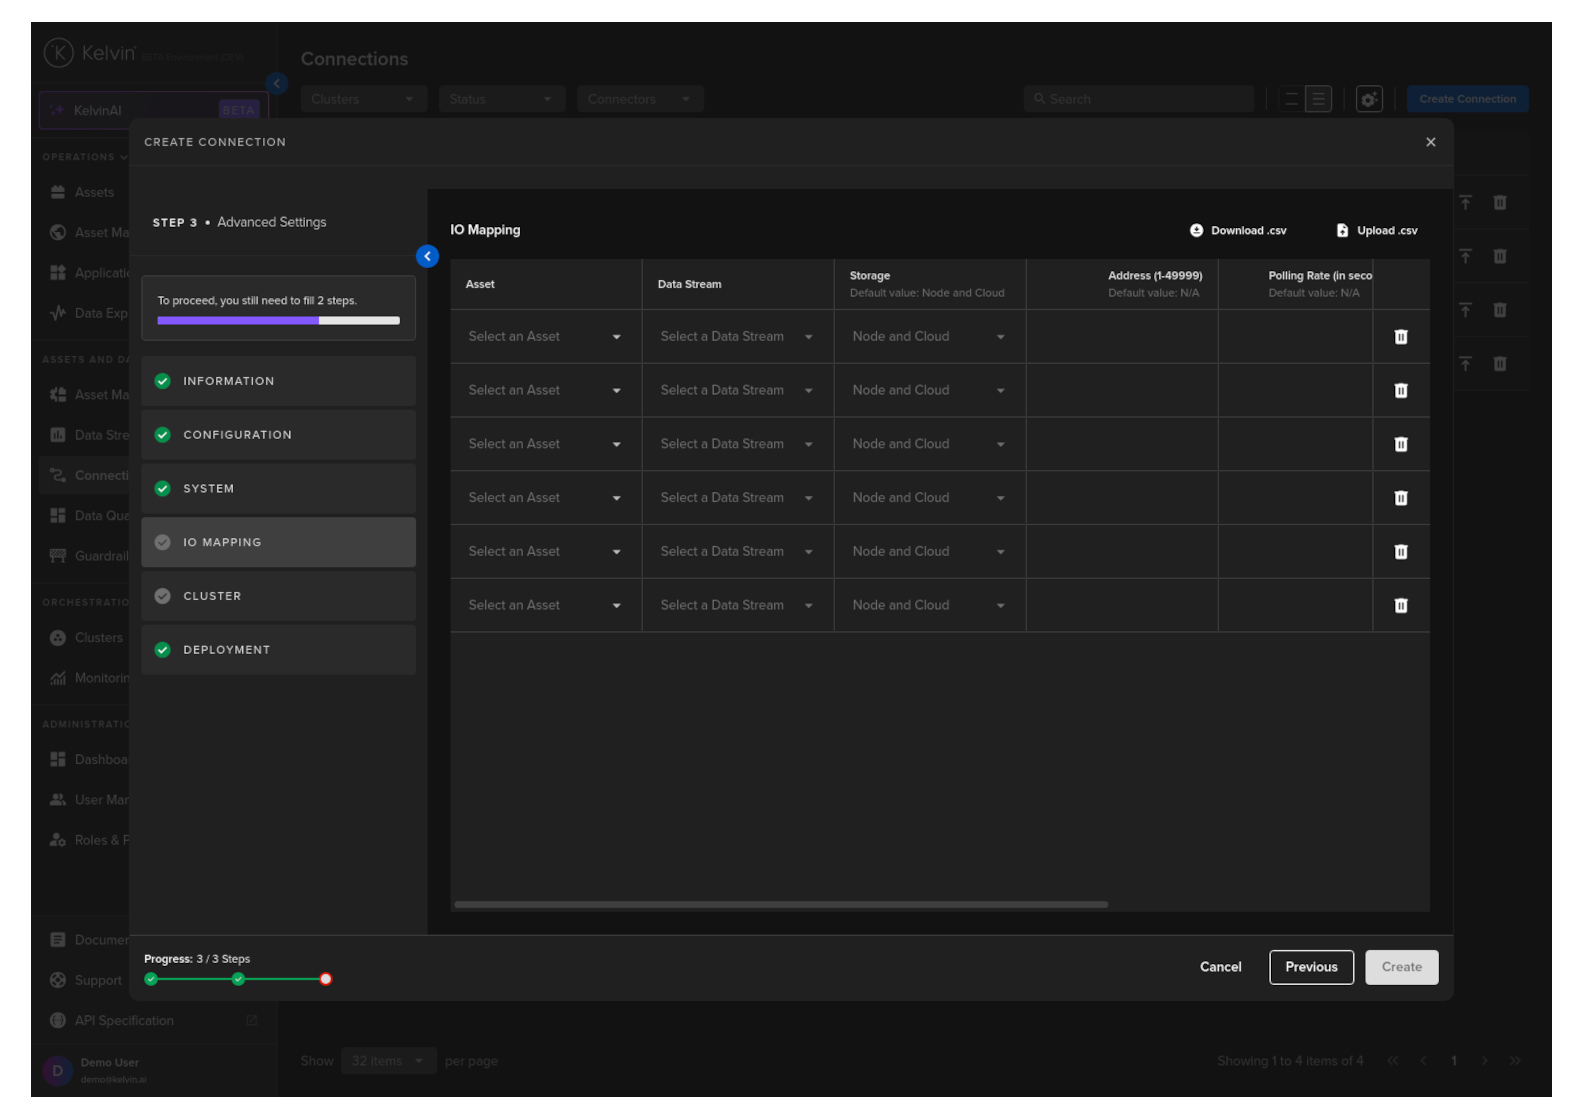Click the first row Address input field
Screen dimensions: 1584x1120
coord(1121,337)
